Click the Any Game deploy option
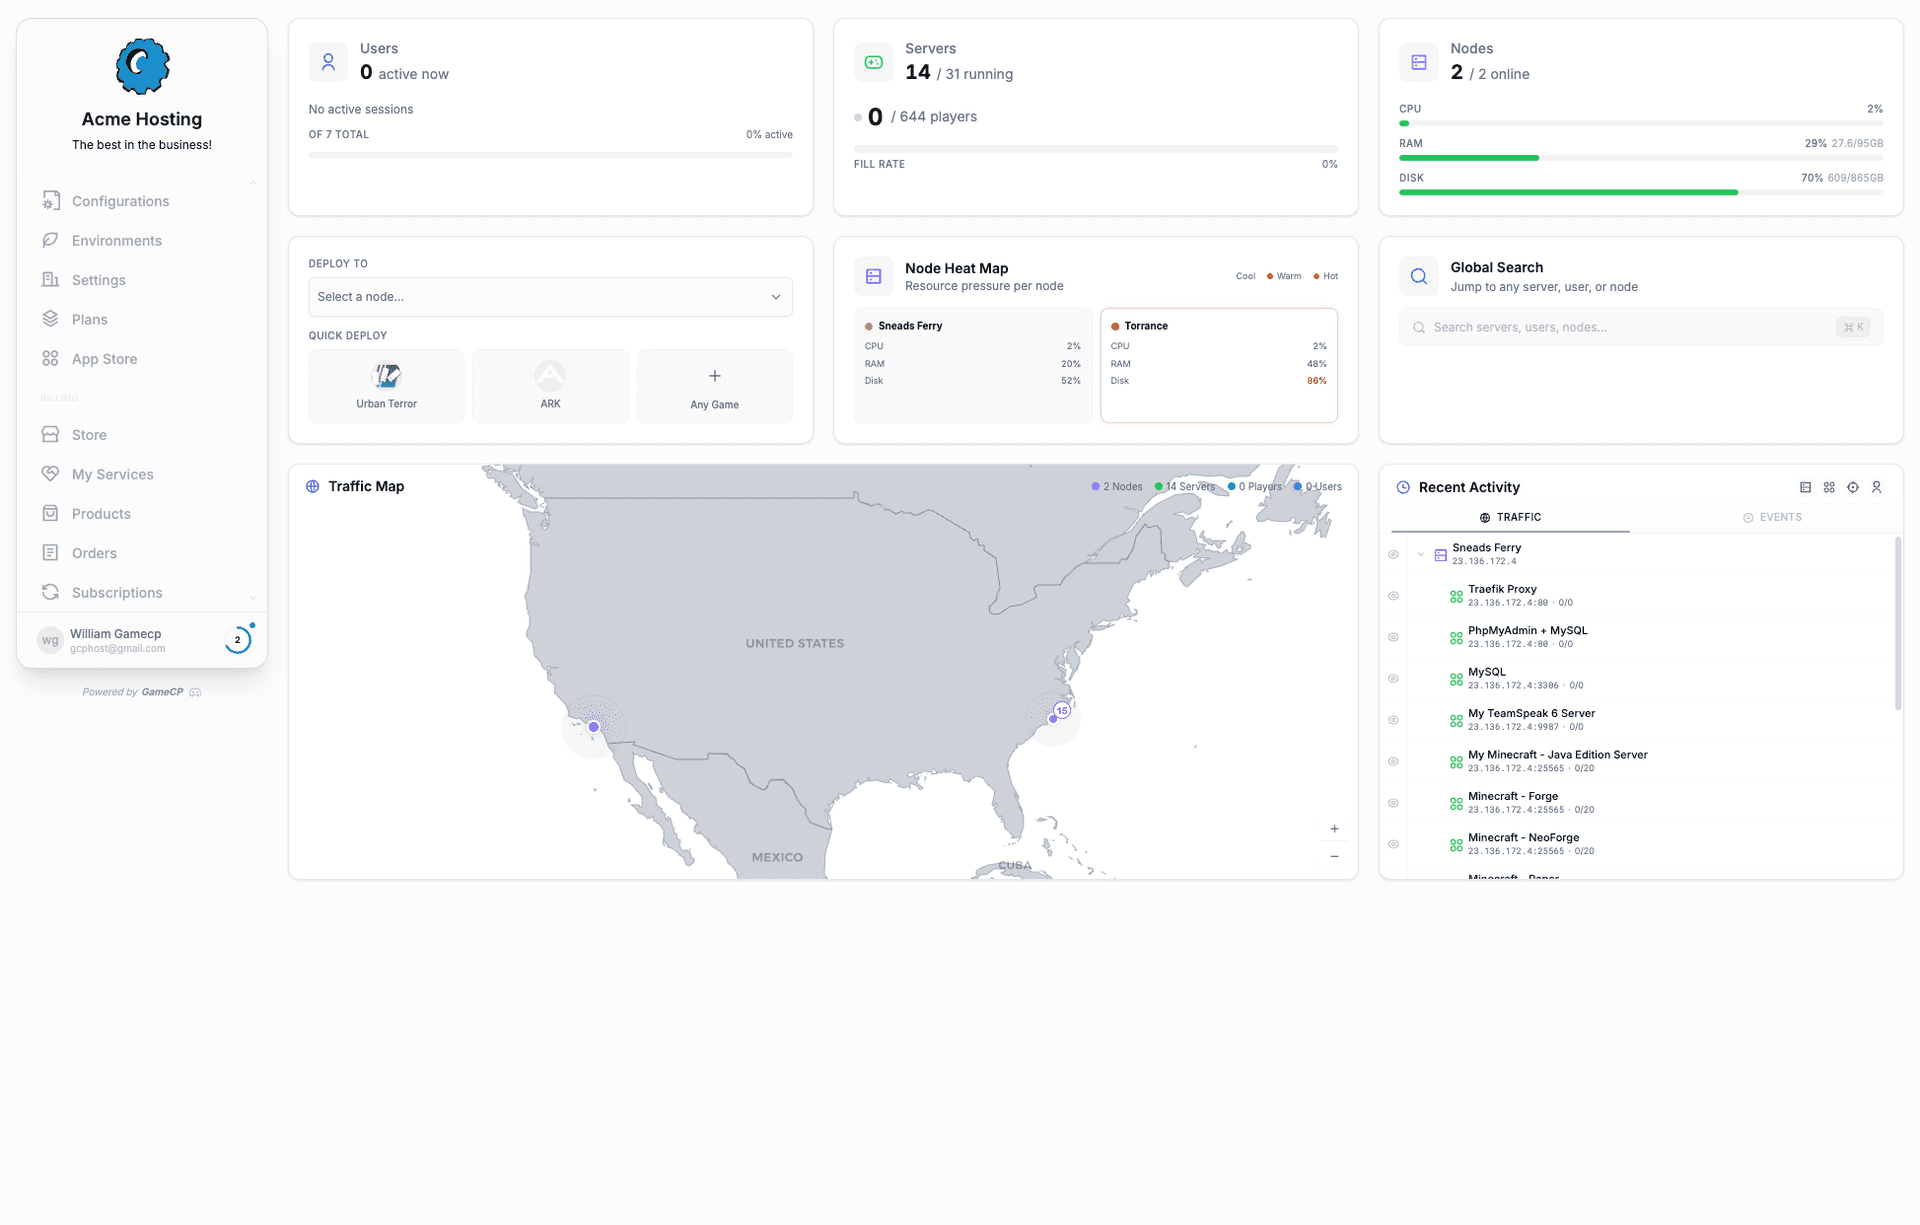The width and height of the screenshot is (1920, 1225). tap(714, 386)
